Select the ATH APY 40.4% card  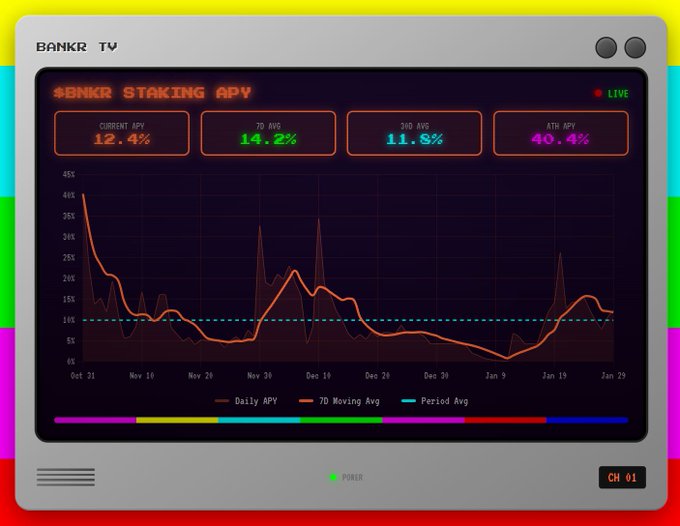point(560,133)
